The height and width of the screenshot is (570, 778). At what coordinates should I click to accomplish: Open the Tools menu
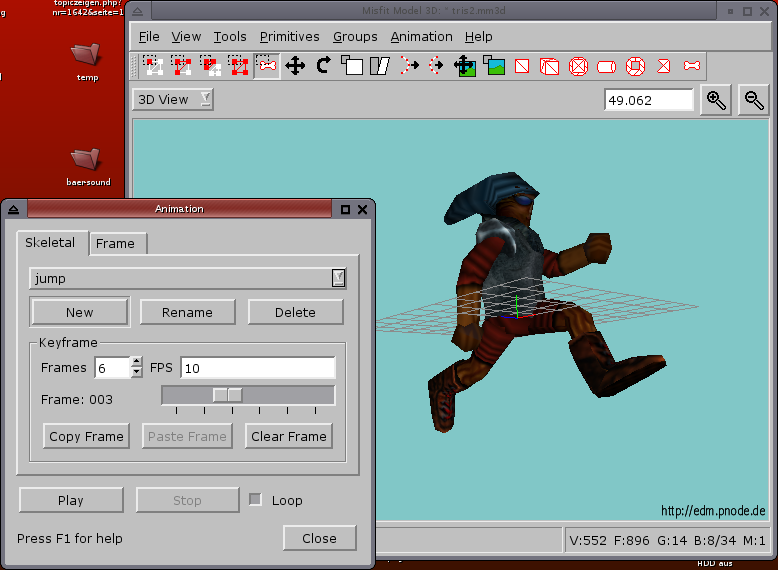pos(230,37)
